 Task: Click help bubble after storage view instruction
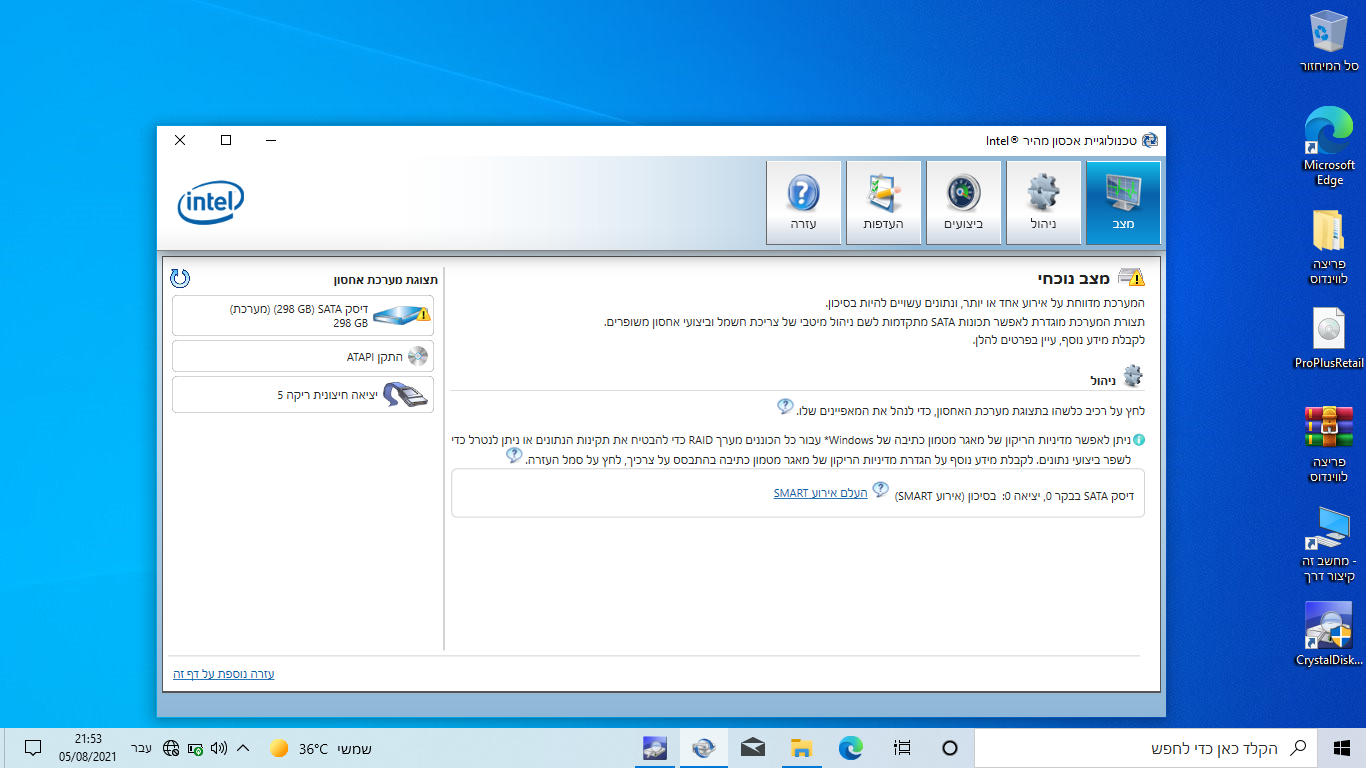click(x=786, y=406)
